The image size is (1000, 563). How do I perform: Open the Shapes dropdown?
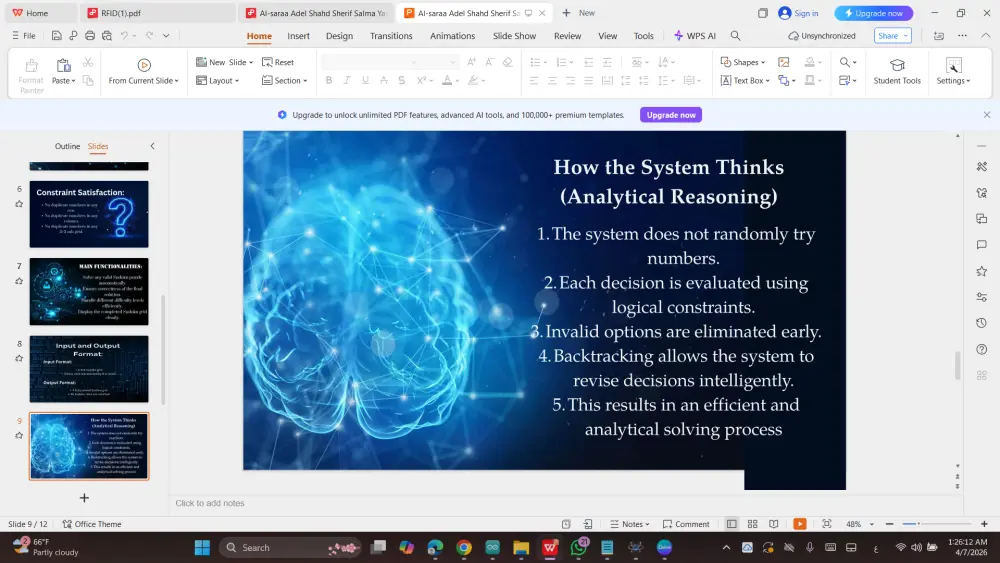(742, 62)
